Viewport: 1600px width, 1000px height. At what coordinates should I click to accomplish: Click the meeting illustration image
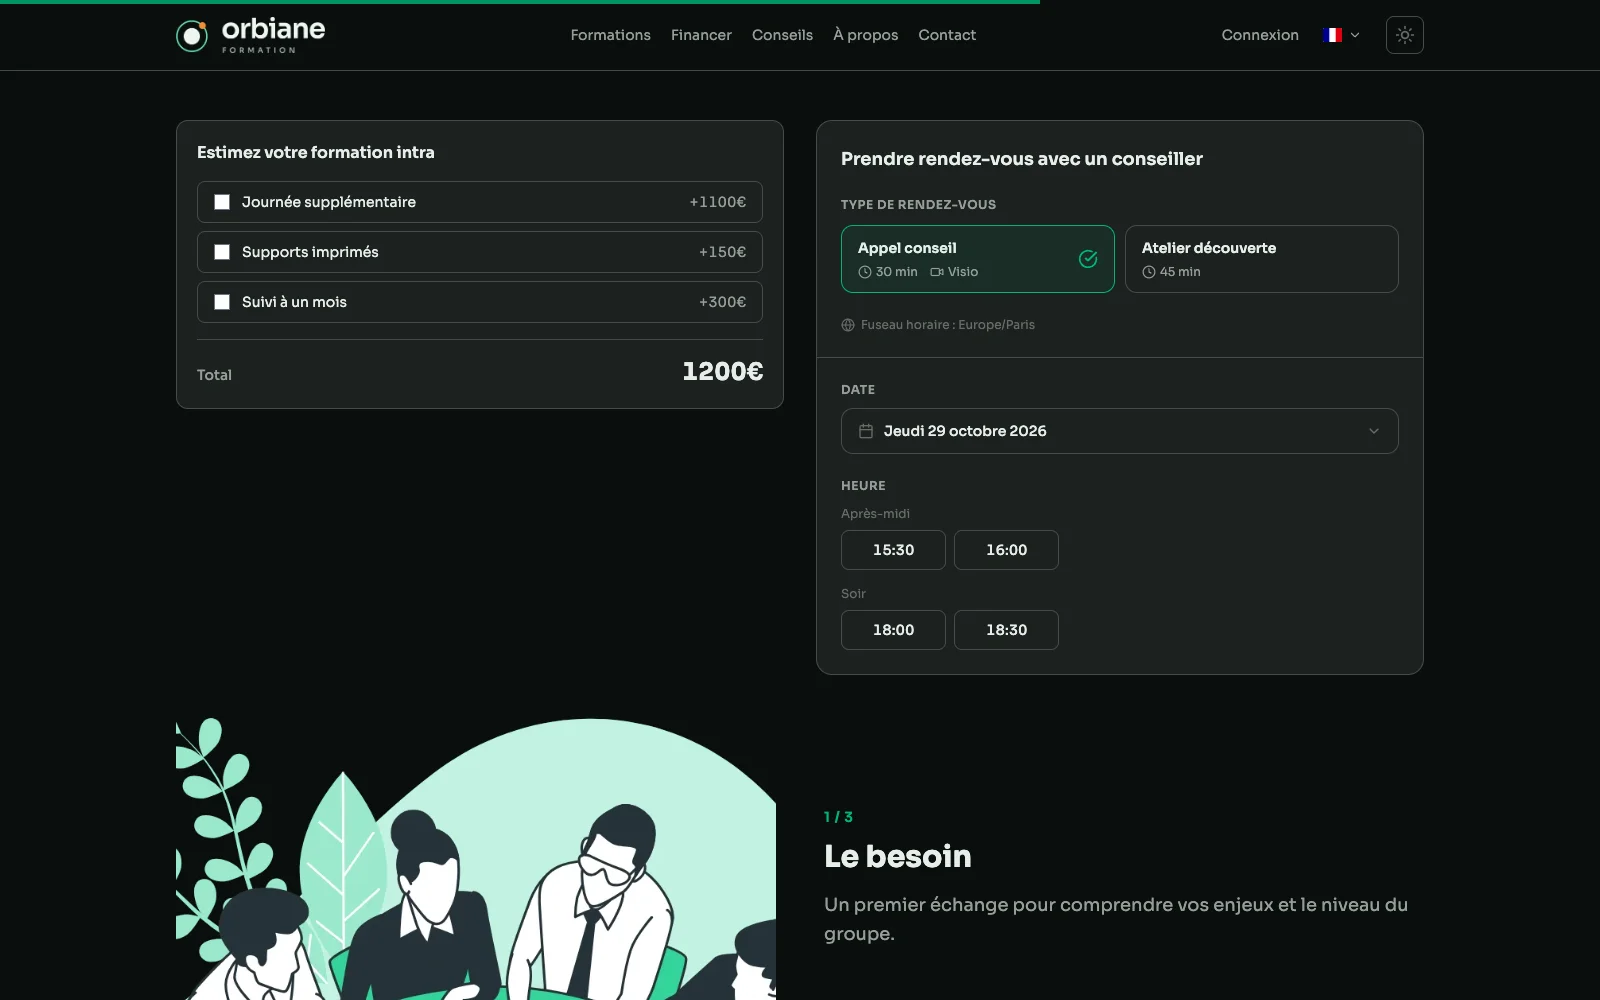pos(476,859)
